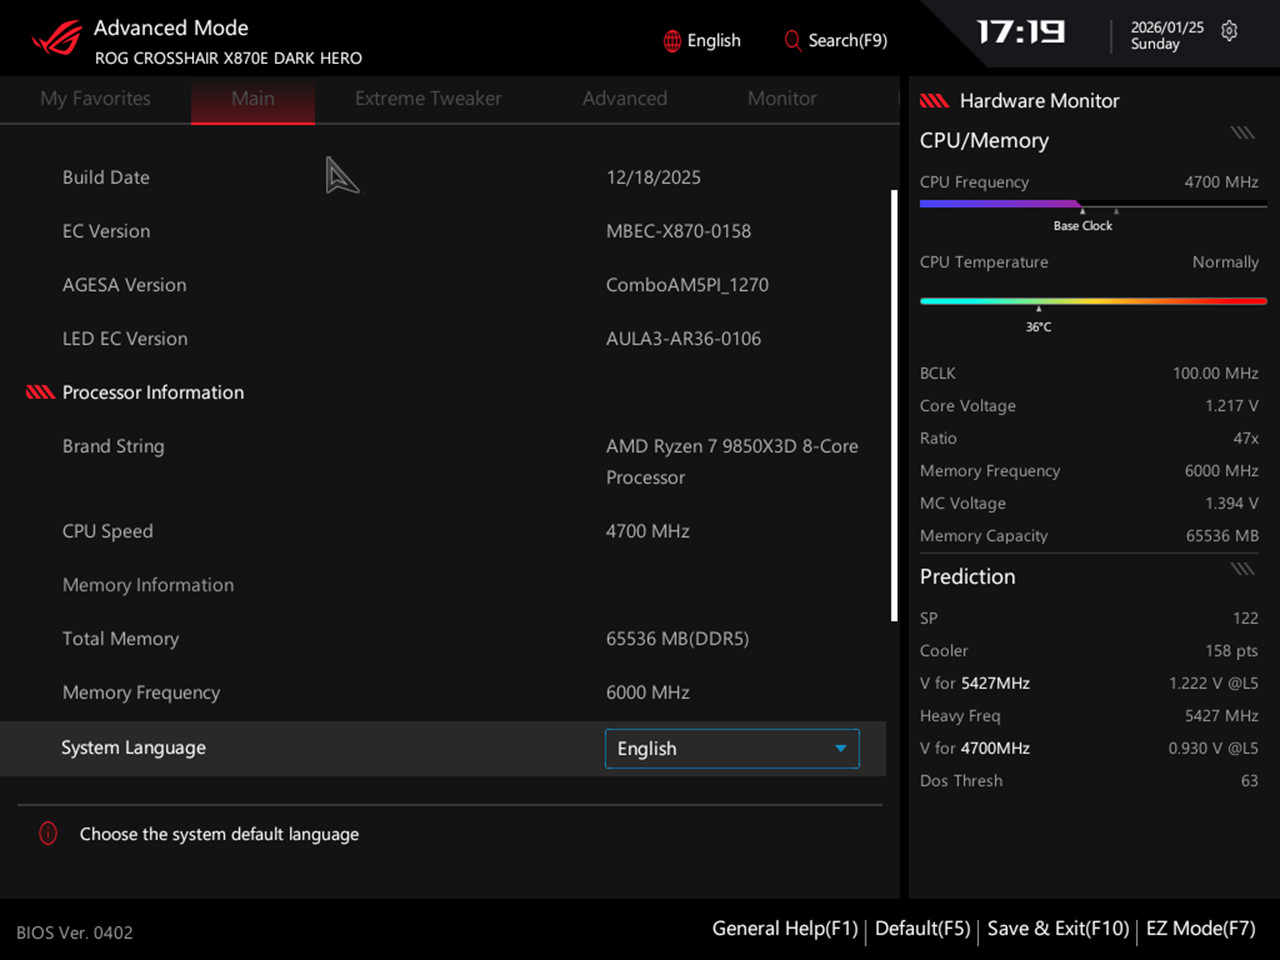This screenshot has height=960, width=1280.
Task: Click the EC Version label
Action: [x=106, y=231]
